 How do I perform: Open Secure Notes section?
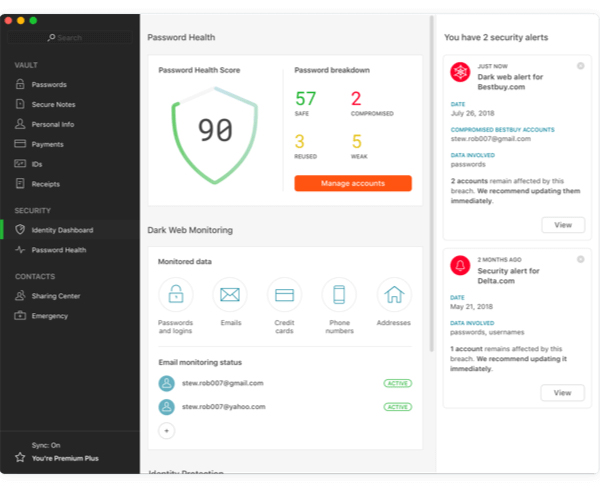click(x=70, y=104)
